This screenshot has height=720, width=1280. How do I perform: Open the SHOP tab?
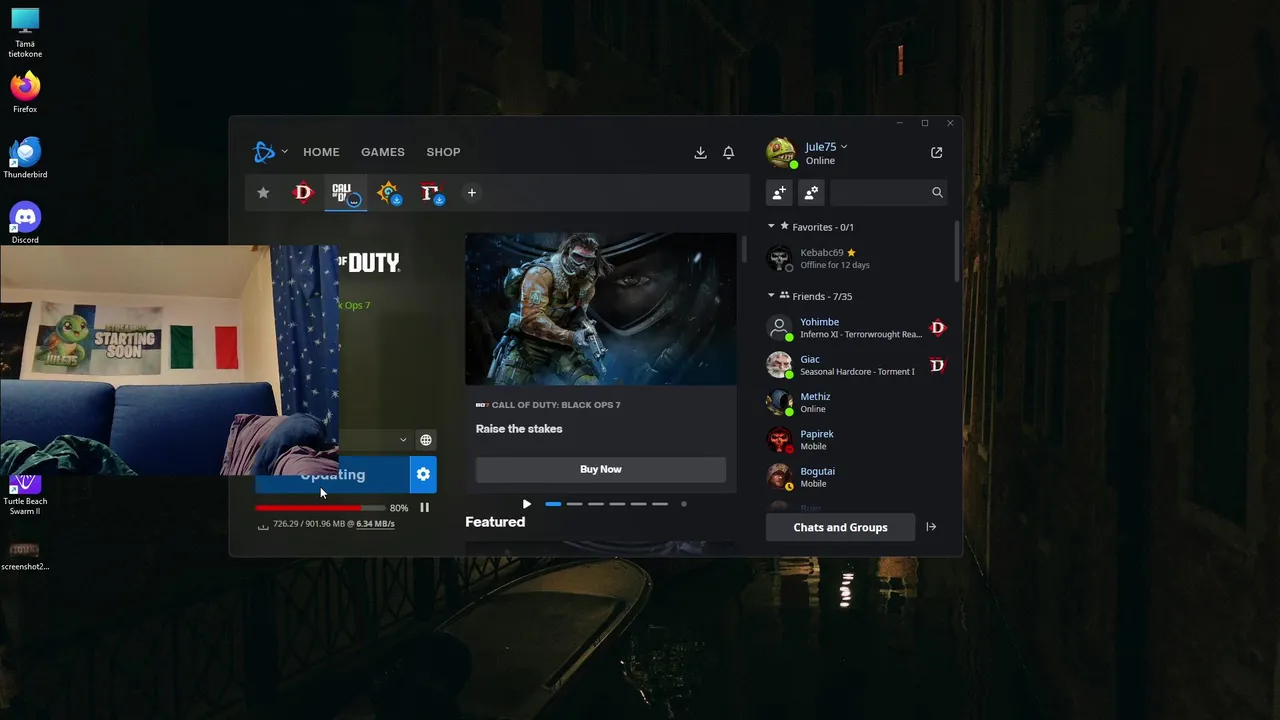[443, 152]
